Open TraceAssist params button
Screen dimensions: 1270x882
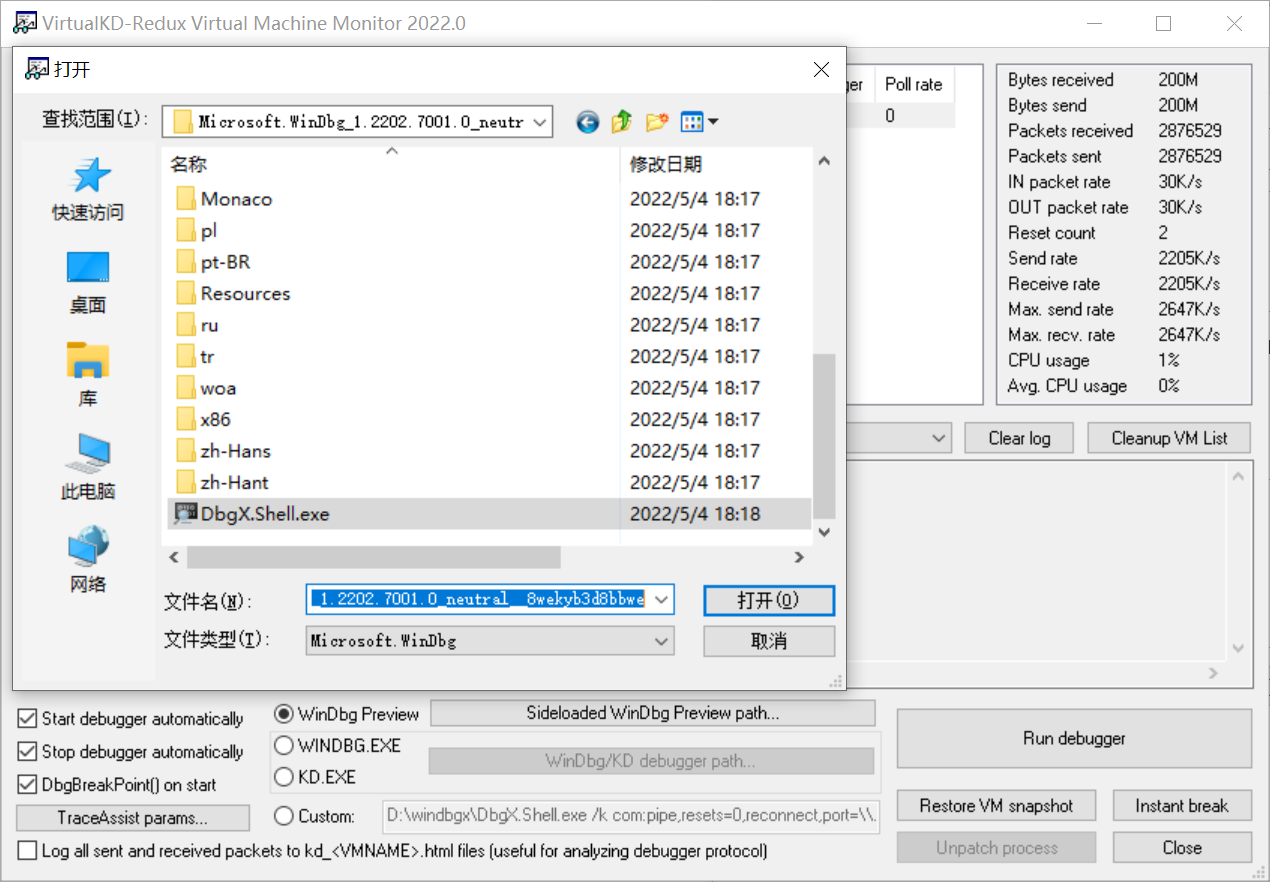coord(133,818)
